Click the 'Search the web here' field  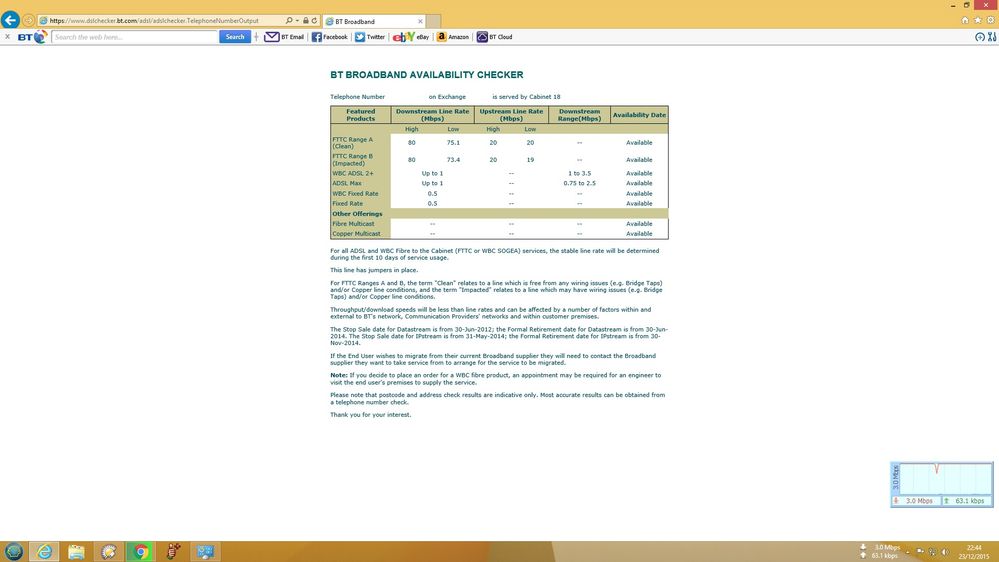135,37
